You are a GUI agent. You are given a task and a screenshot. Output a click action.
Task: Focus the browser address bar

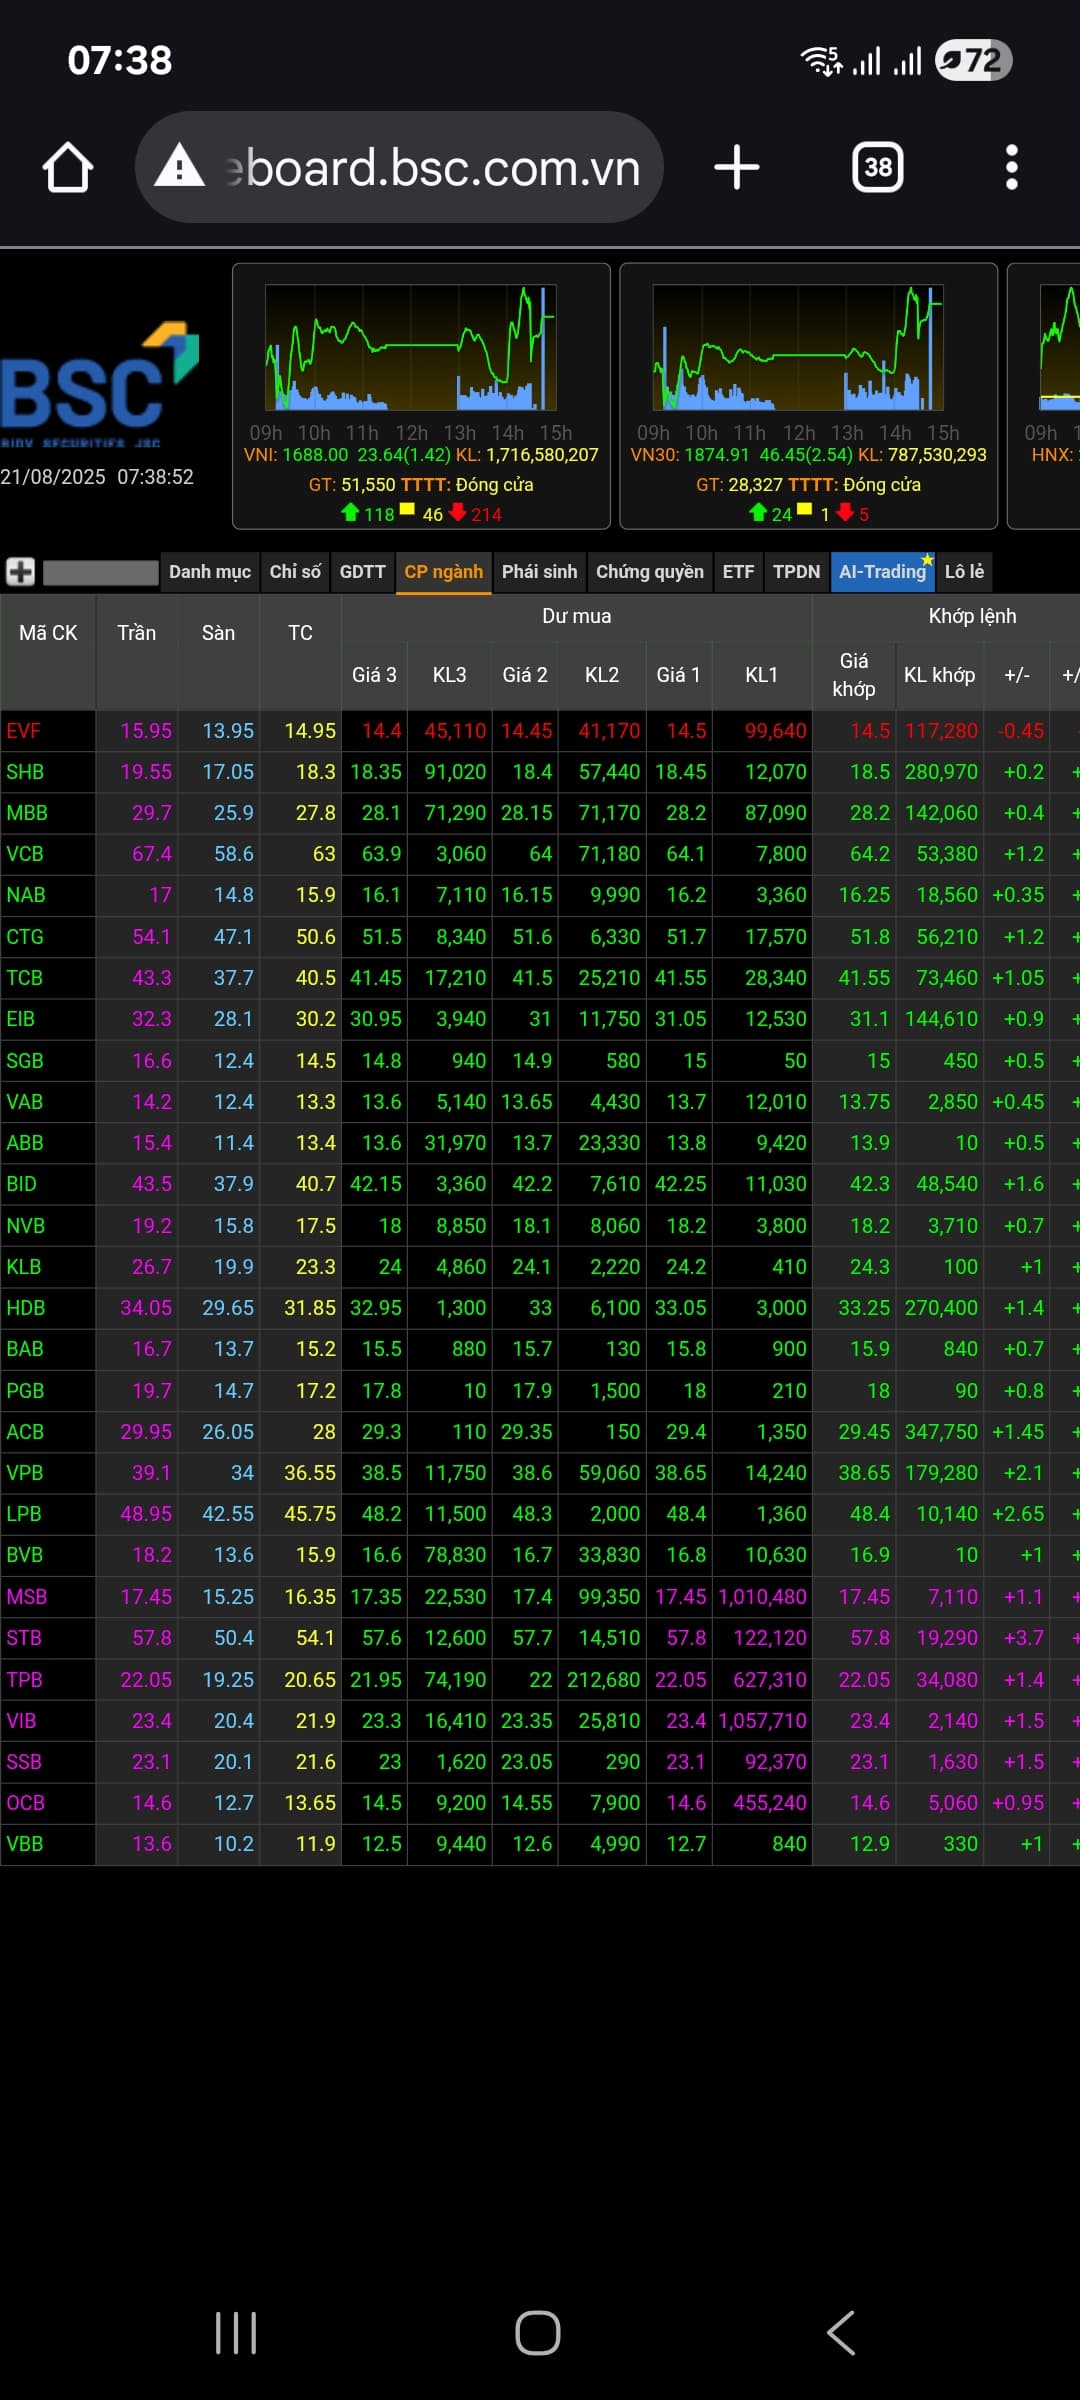tap(400, 167)
